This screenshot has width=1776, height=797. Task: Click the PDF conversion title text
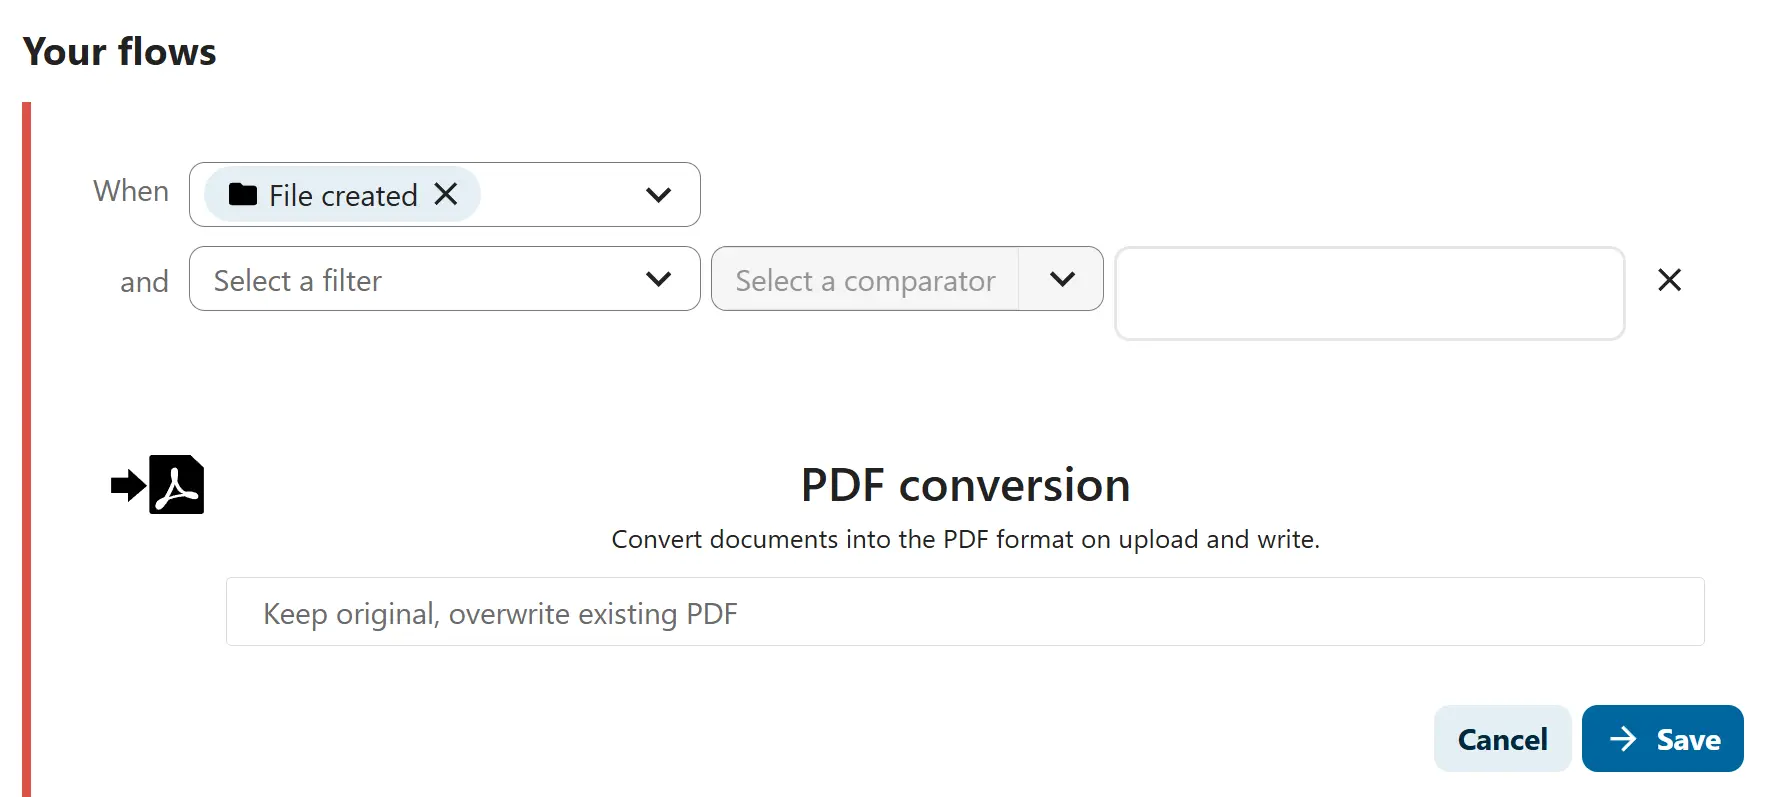coord(964,485)
